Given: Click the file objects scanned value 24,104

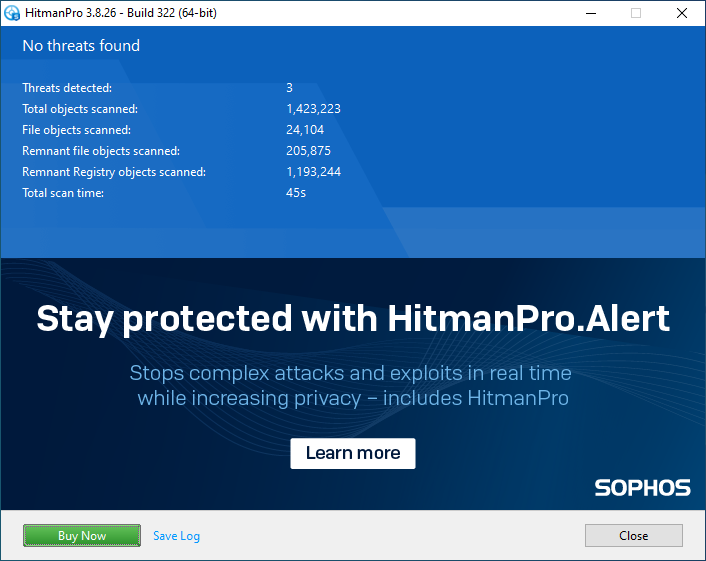Looking at the screenshot, I should (x=306, y=130).
